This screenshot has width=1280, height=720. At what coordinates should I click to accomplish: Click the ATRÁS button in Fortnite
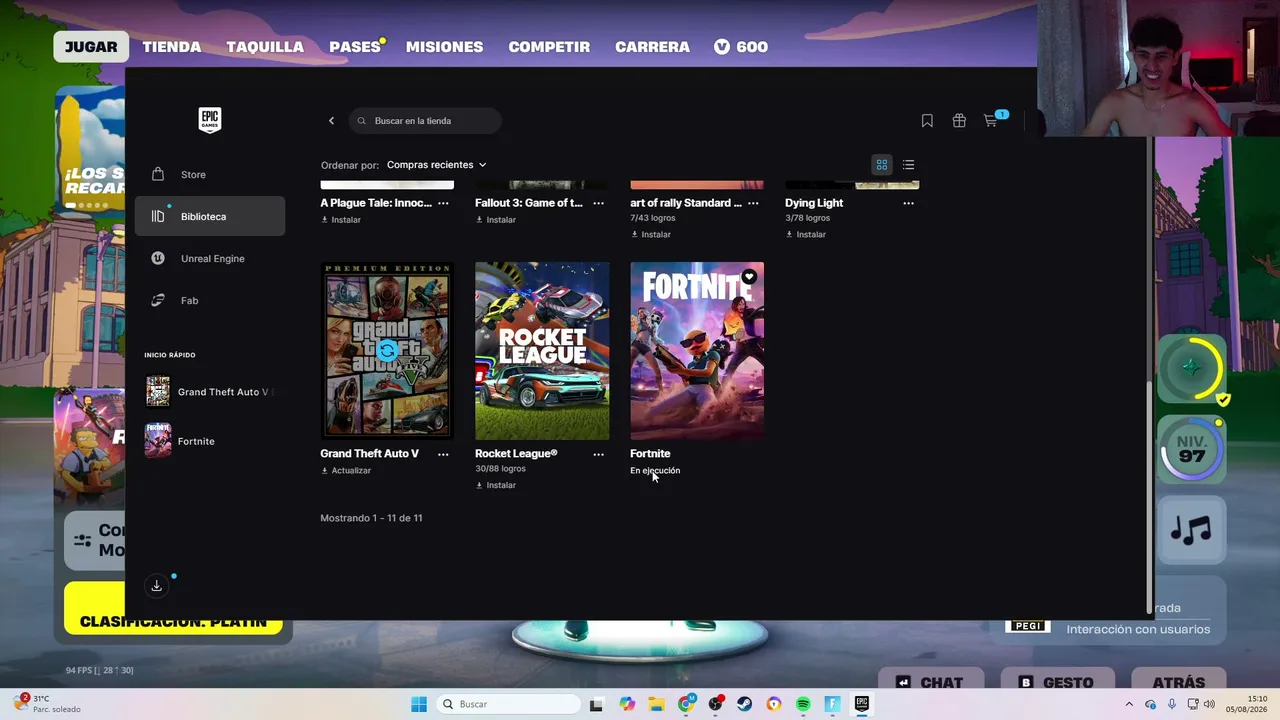coord(1178,682)
